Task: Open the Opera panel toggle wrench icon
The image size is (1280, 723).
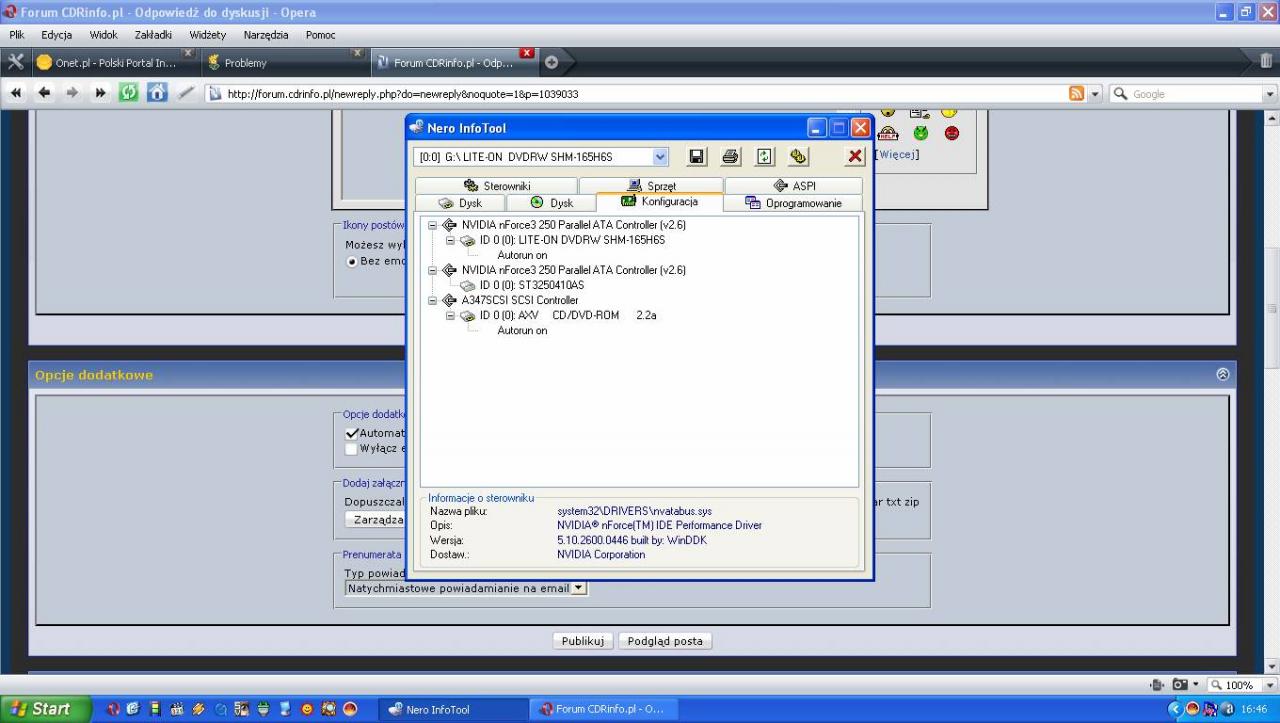Action: tap(15, 62)
